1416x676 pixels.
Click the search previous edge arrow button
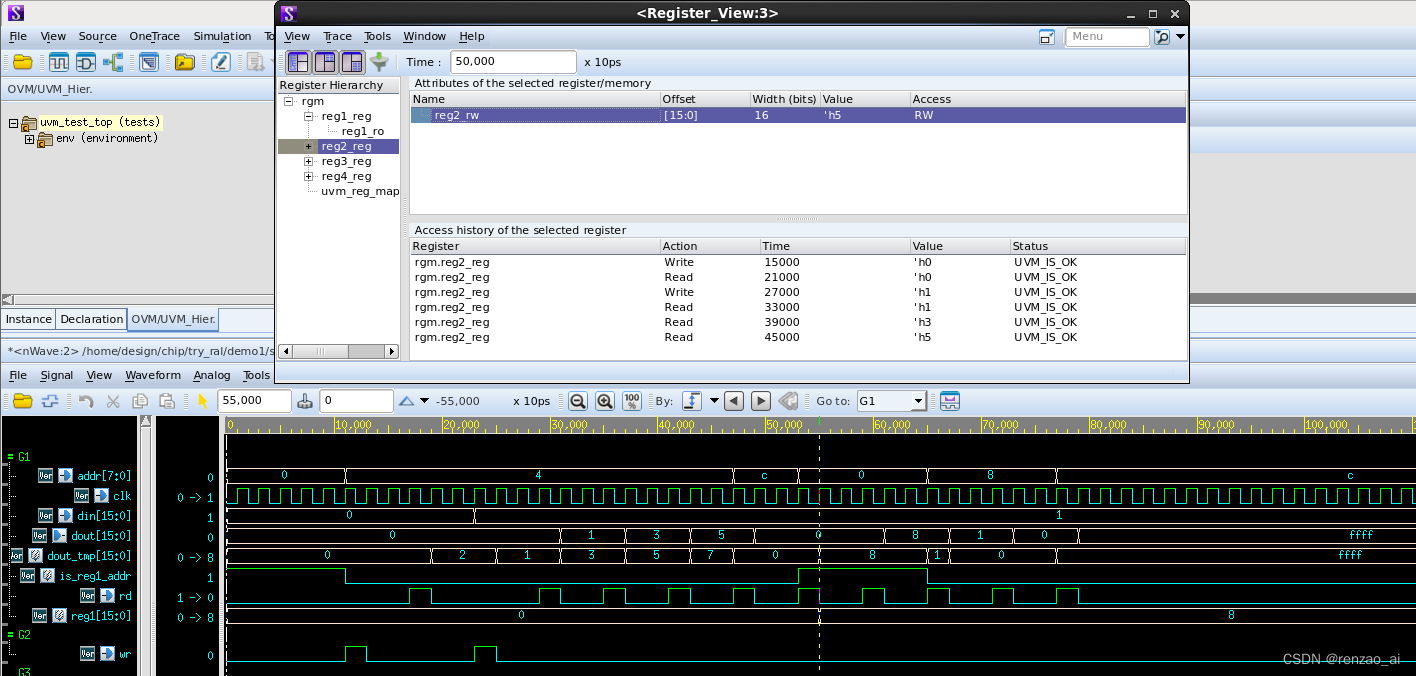734,401
